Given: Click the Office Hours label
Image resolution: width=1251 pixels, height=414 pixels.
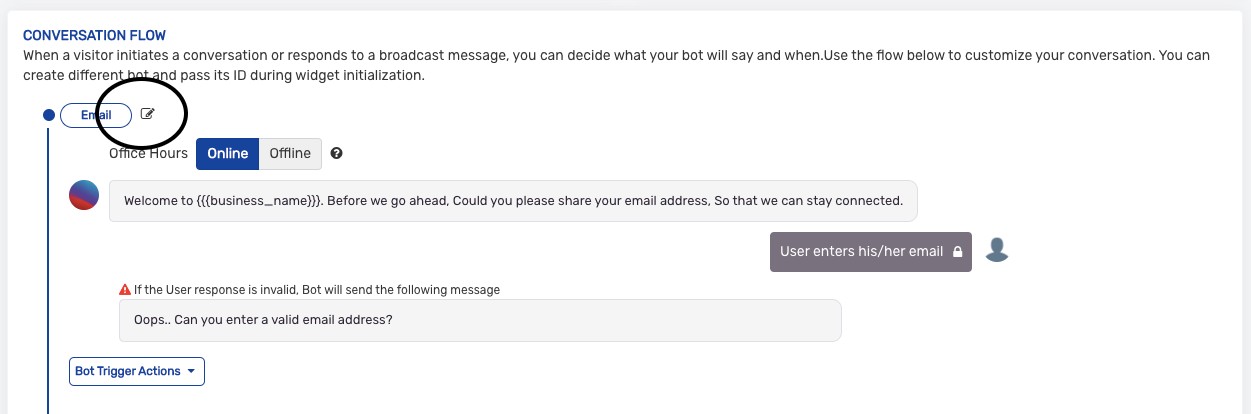Looking at the screenshot, I should pyautogui.click(x=148, y=154).
